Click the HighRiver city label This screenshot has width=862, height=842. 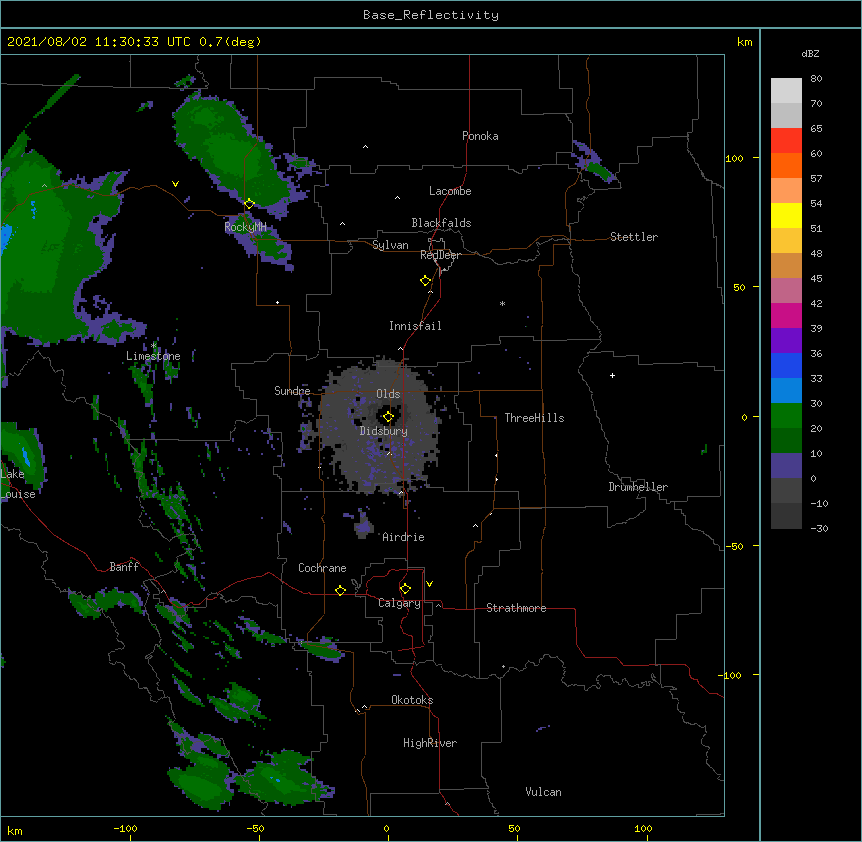coord(430,743)
